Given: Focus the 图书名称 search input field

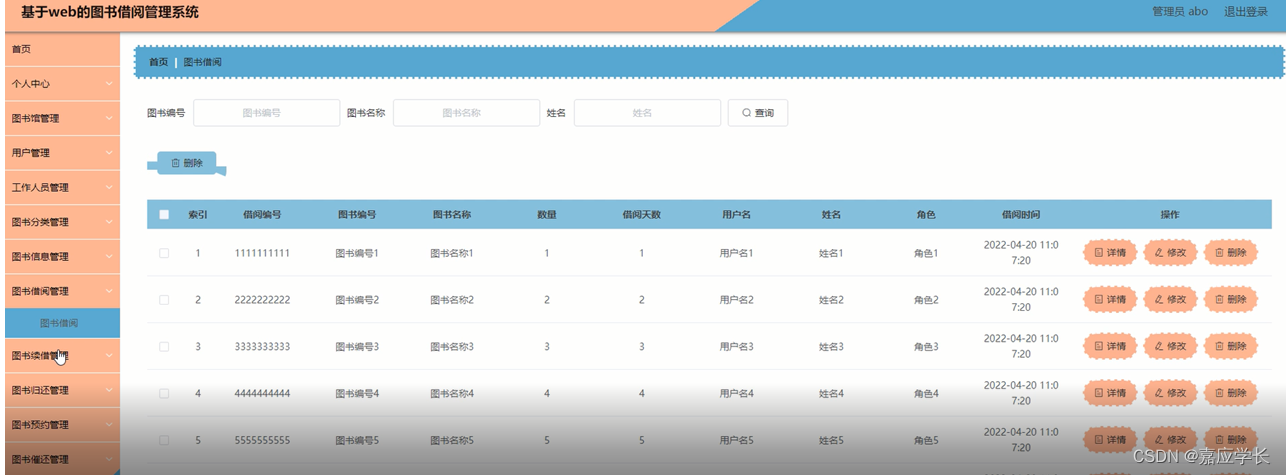Looking at the screenshot, I should (x=466, y=113).
